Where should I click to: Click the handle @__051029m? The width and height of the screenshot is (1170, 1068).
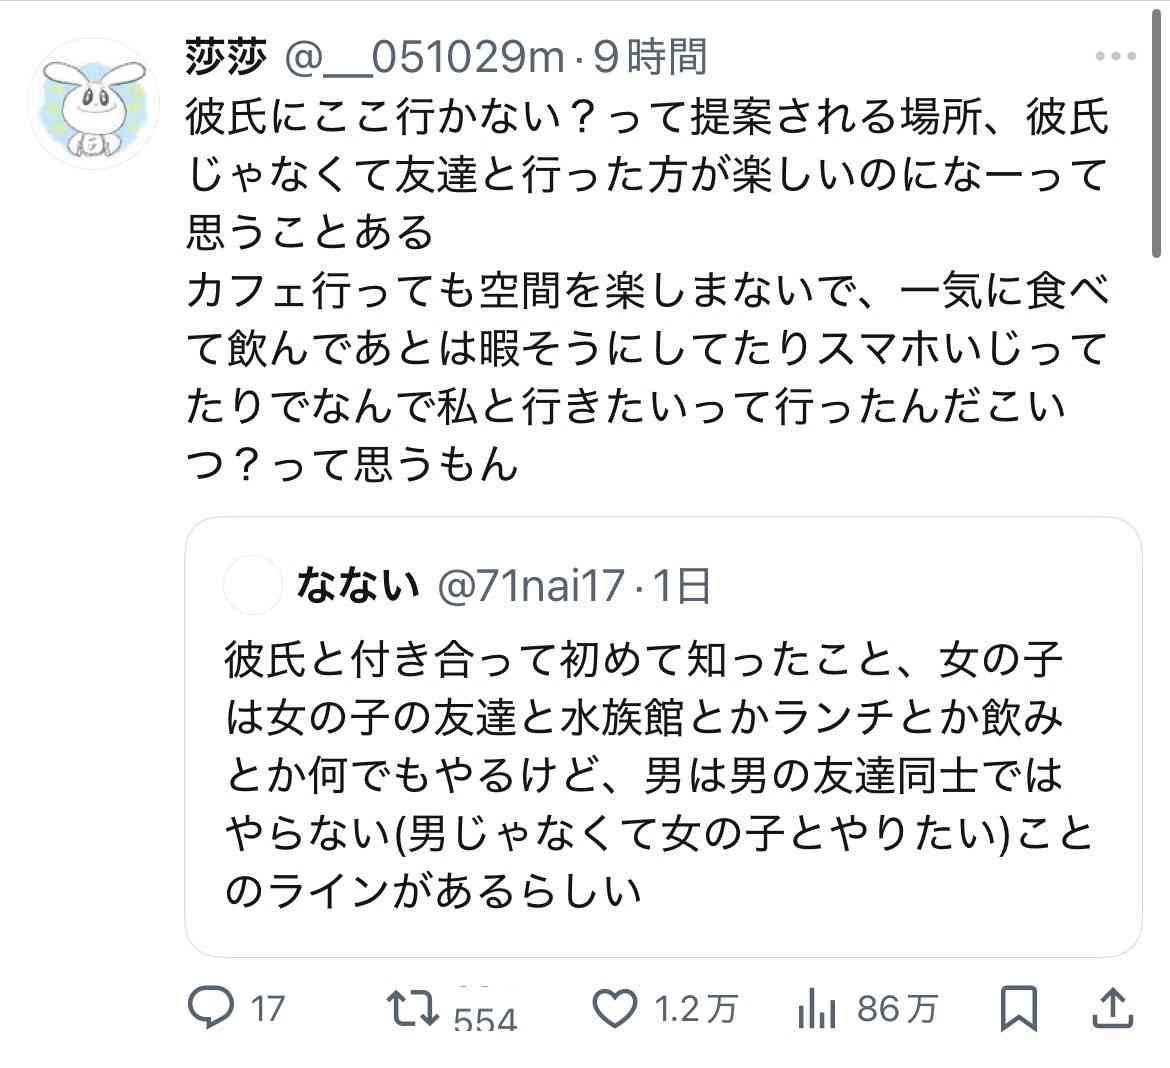click(425, 58)
